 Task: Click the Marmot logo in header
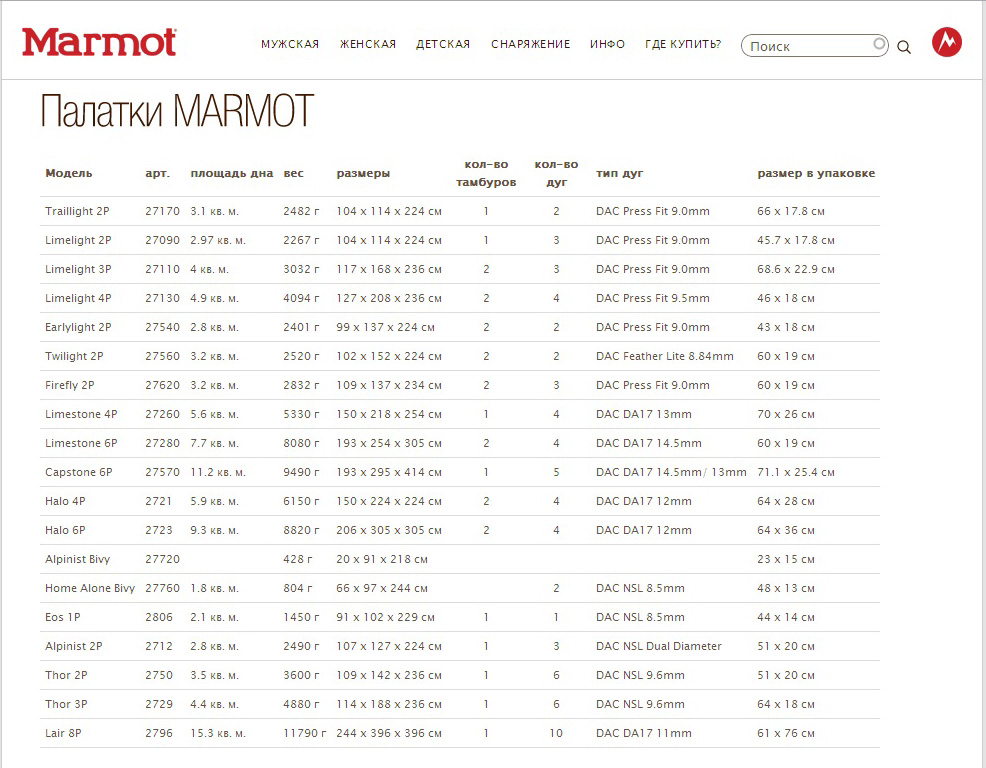(99, 42)
